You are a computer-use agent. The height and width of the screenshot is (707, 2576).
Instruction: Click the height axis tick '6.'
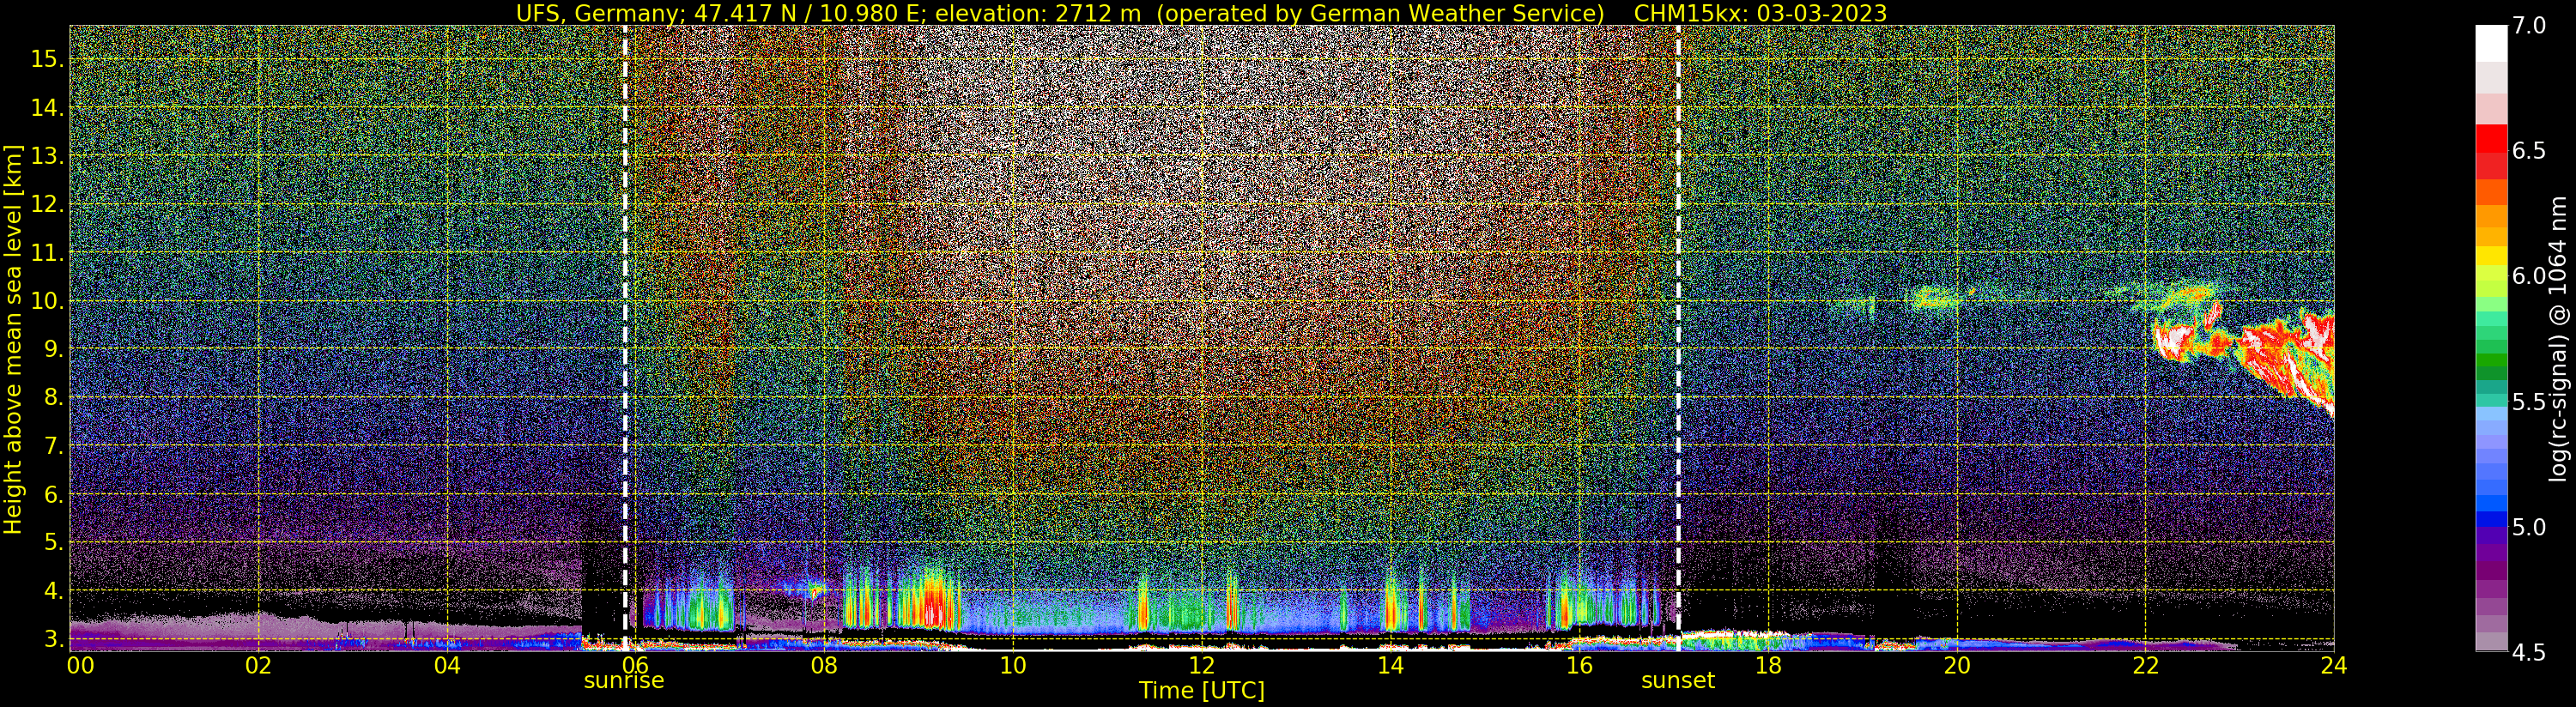(x=54, y=494)
